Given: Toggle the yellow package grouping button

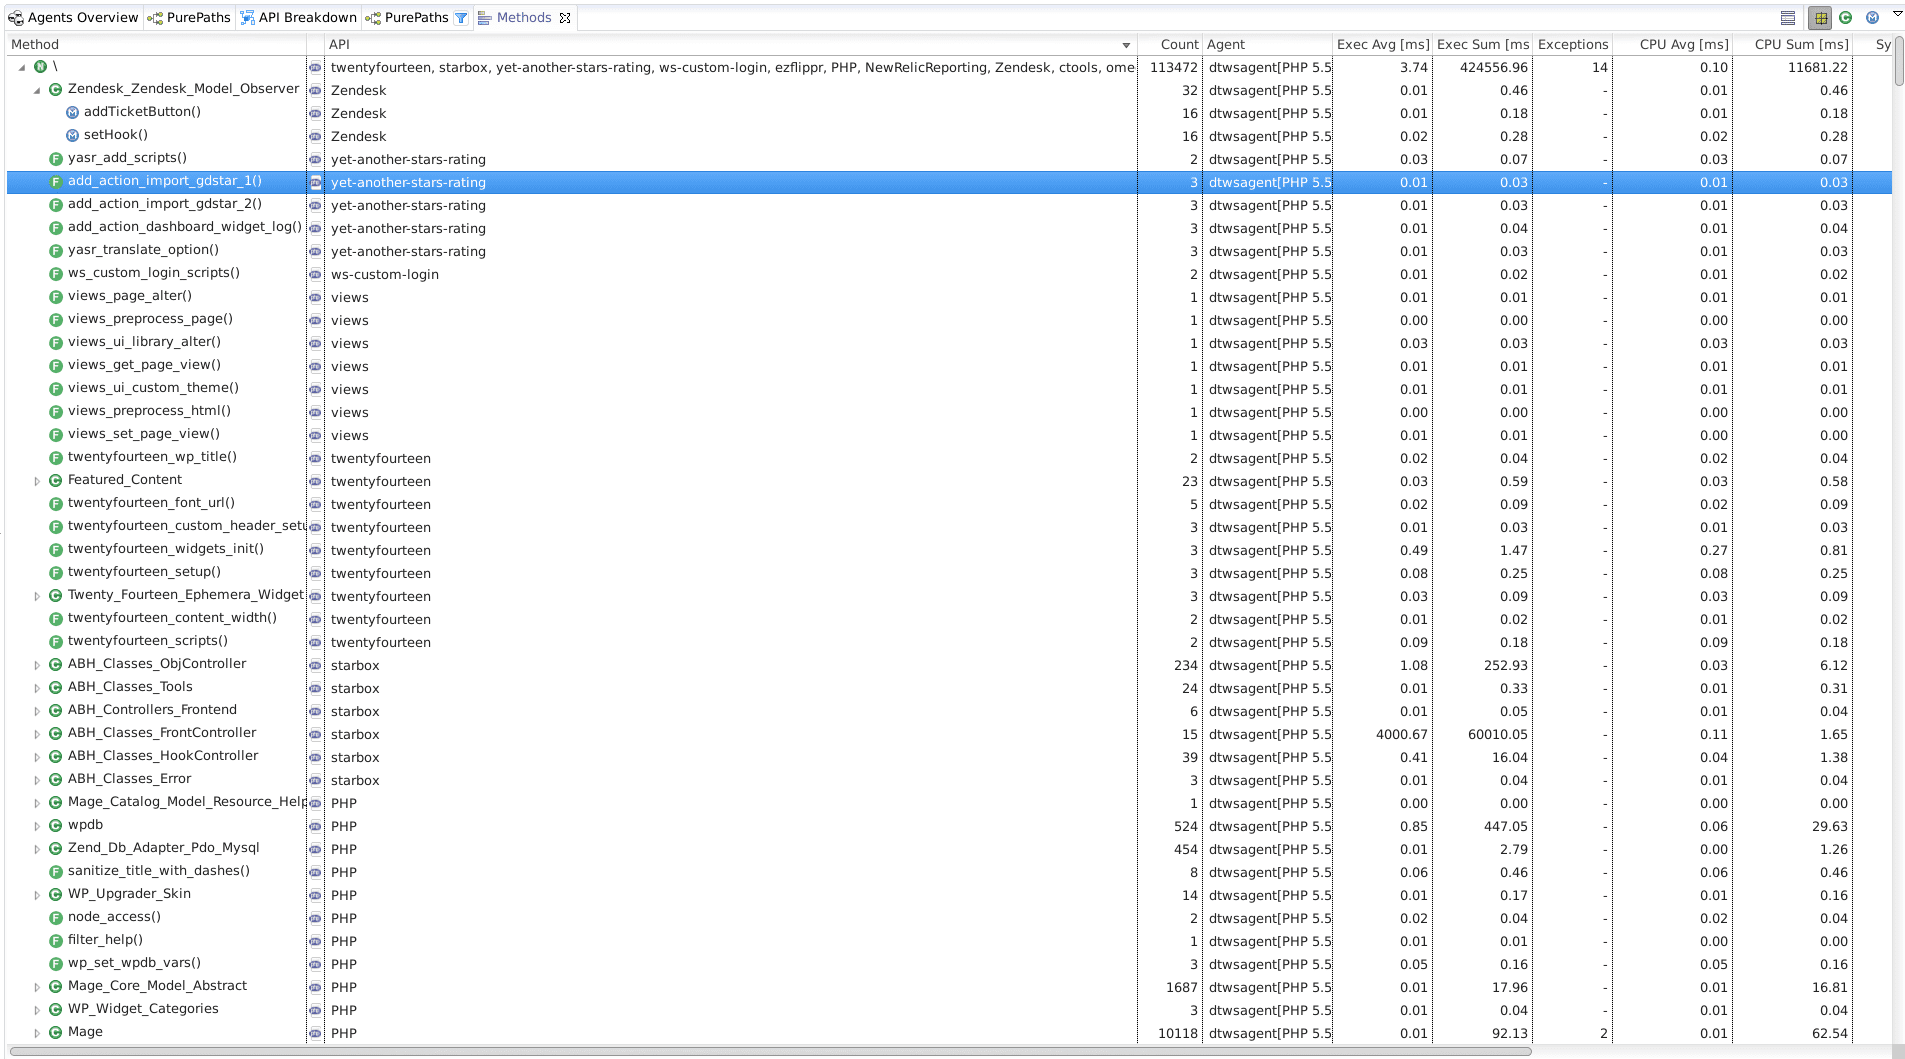Looking at the screenshot, I should tap(1820, 18).
